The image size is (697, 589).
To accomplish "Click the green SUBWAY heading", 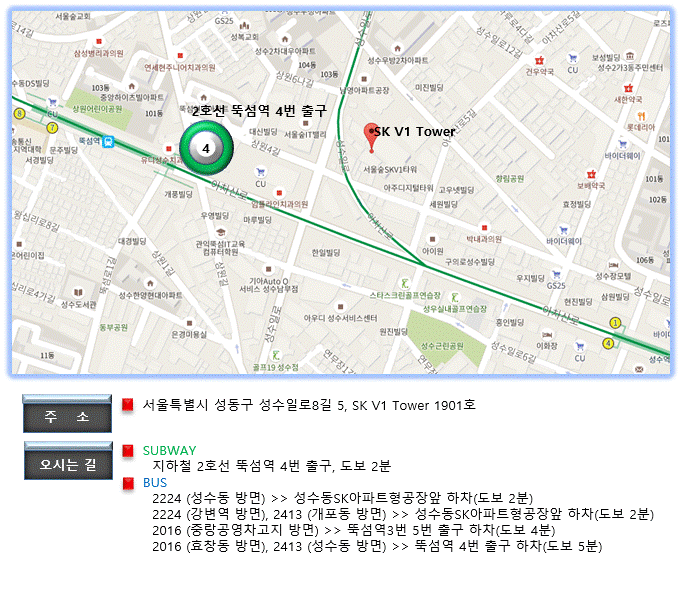I will (169, 451).
